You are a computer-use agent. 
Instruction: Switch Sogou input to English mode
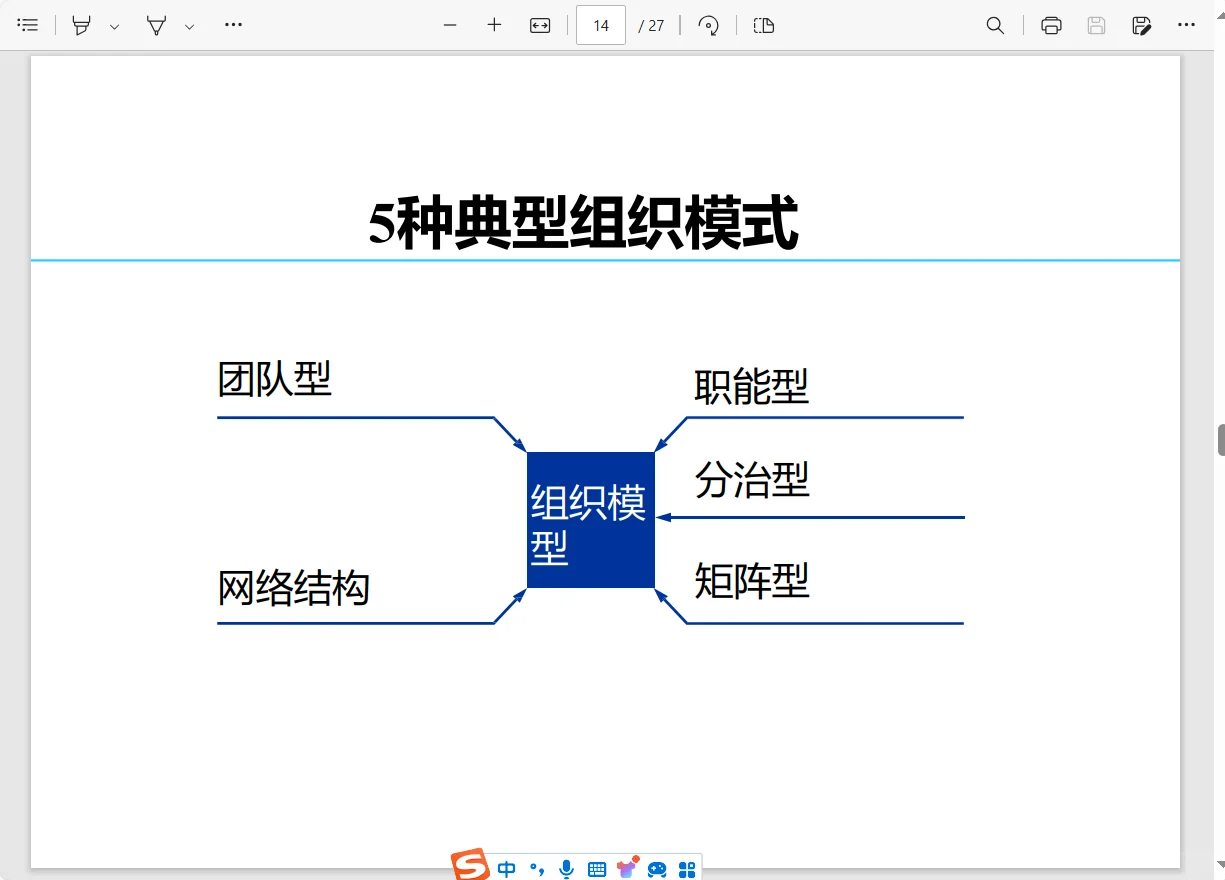[507, 869]
